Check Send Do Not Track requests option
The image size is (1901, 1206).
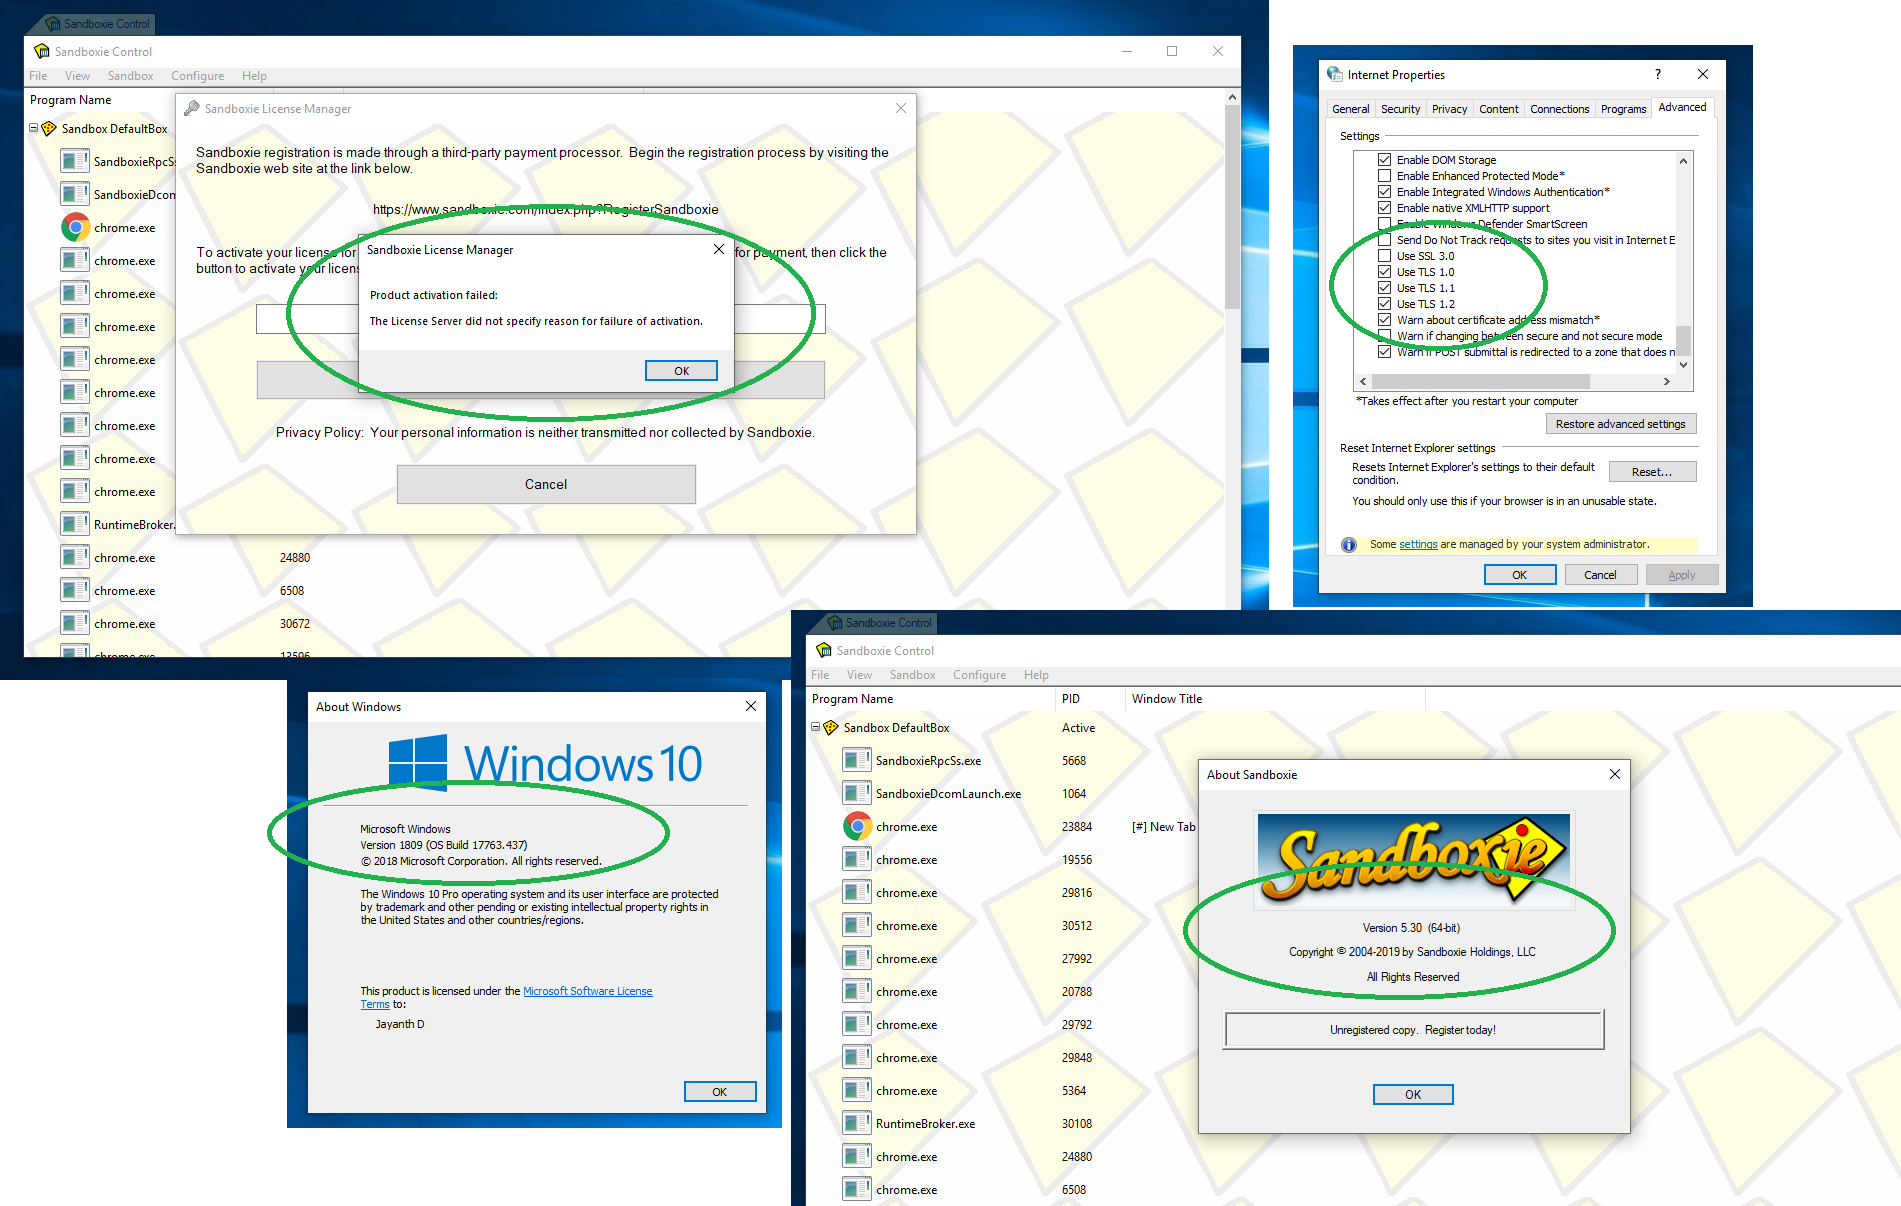click(1384, 240)
